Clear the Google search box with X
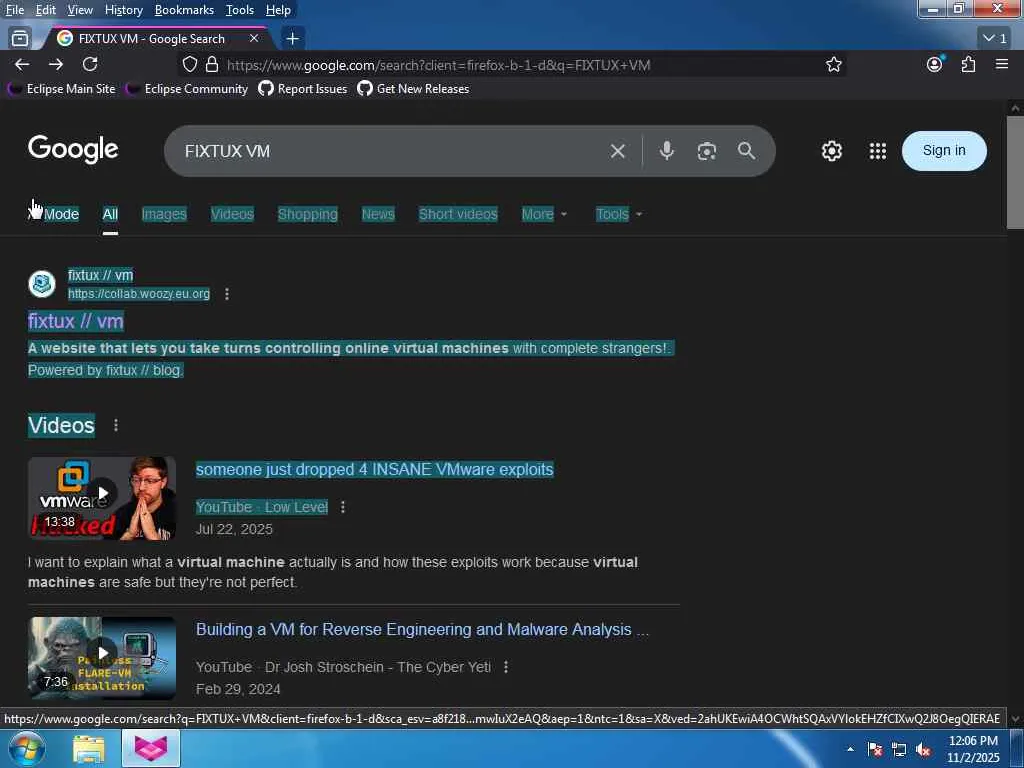The height and width of the screenshot is (768, 1024). tap(617, 151)
